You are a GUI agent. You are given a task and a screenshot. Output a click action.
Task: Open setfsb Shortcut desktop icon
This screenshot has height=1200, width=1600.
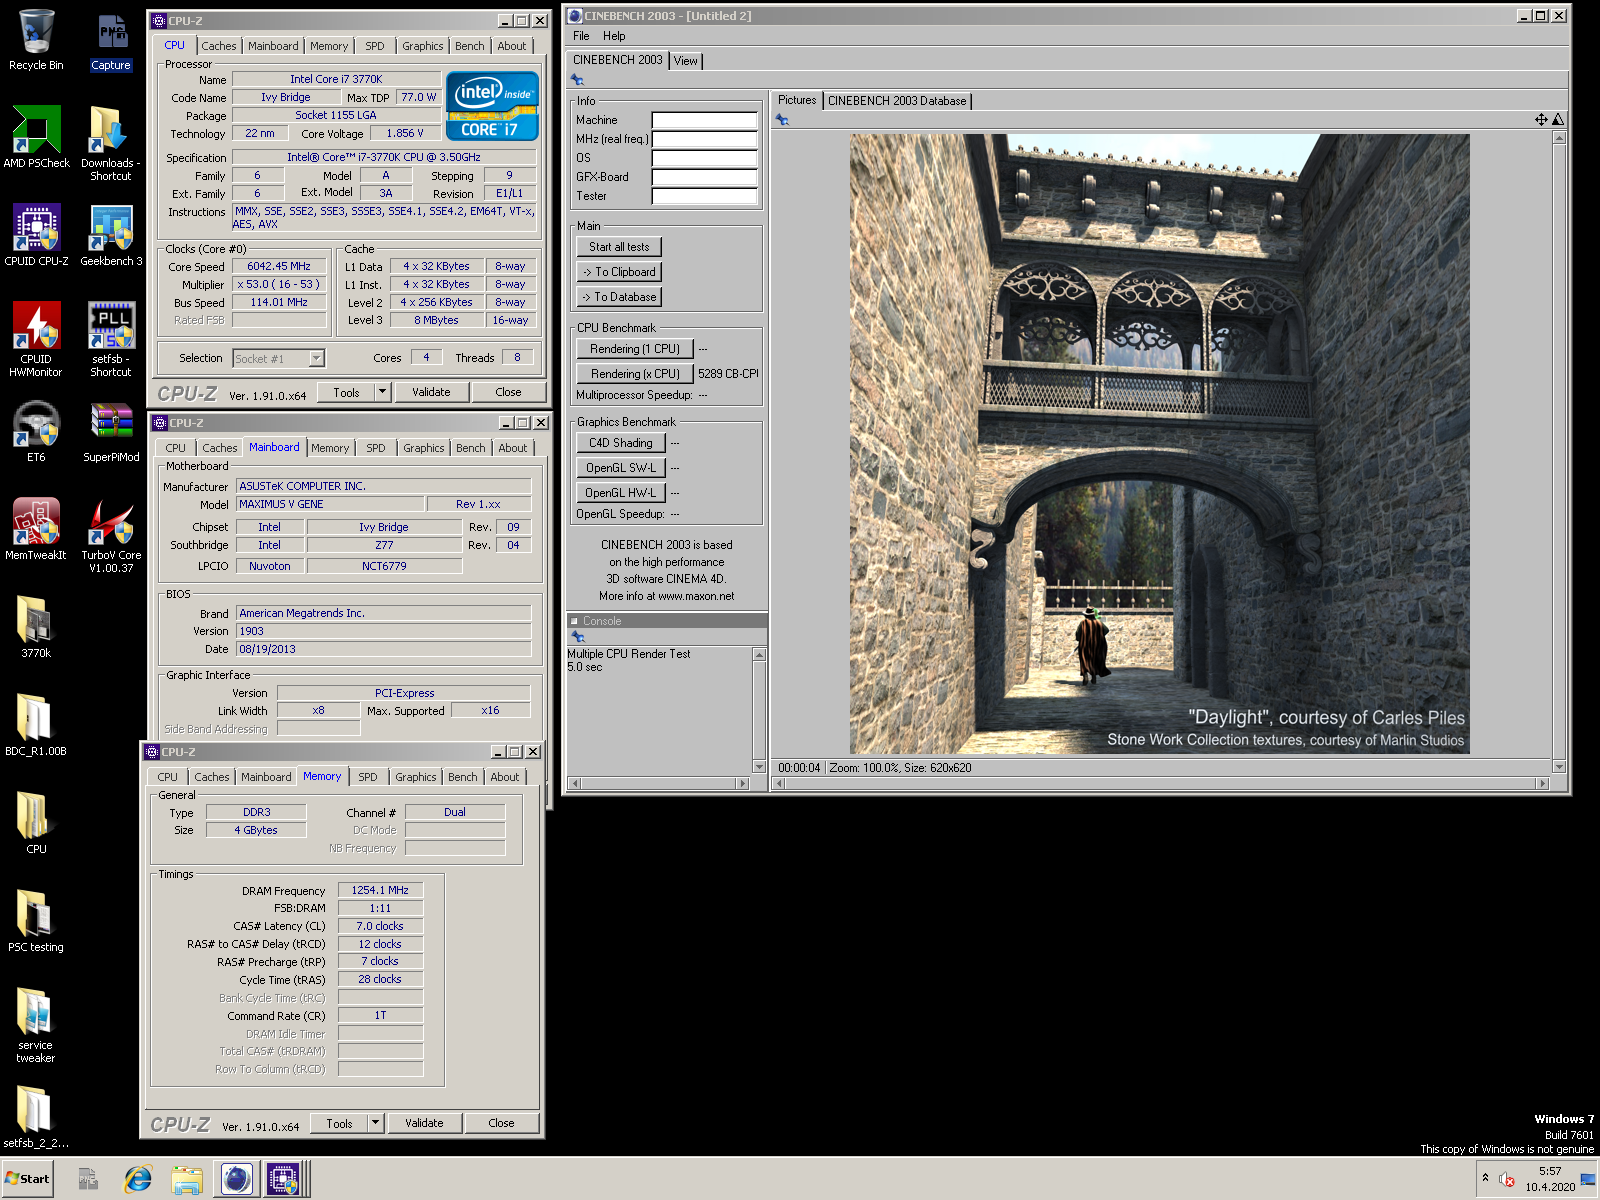tap(111, 339)
